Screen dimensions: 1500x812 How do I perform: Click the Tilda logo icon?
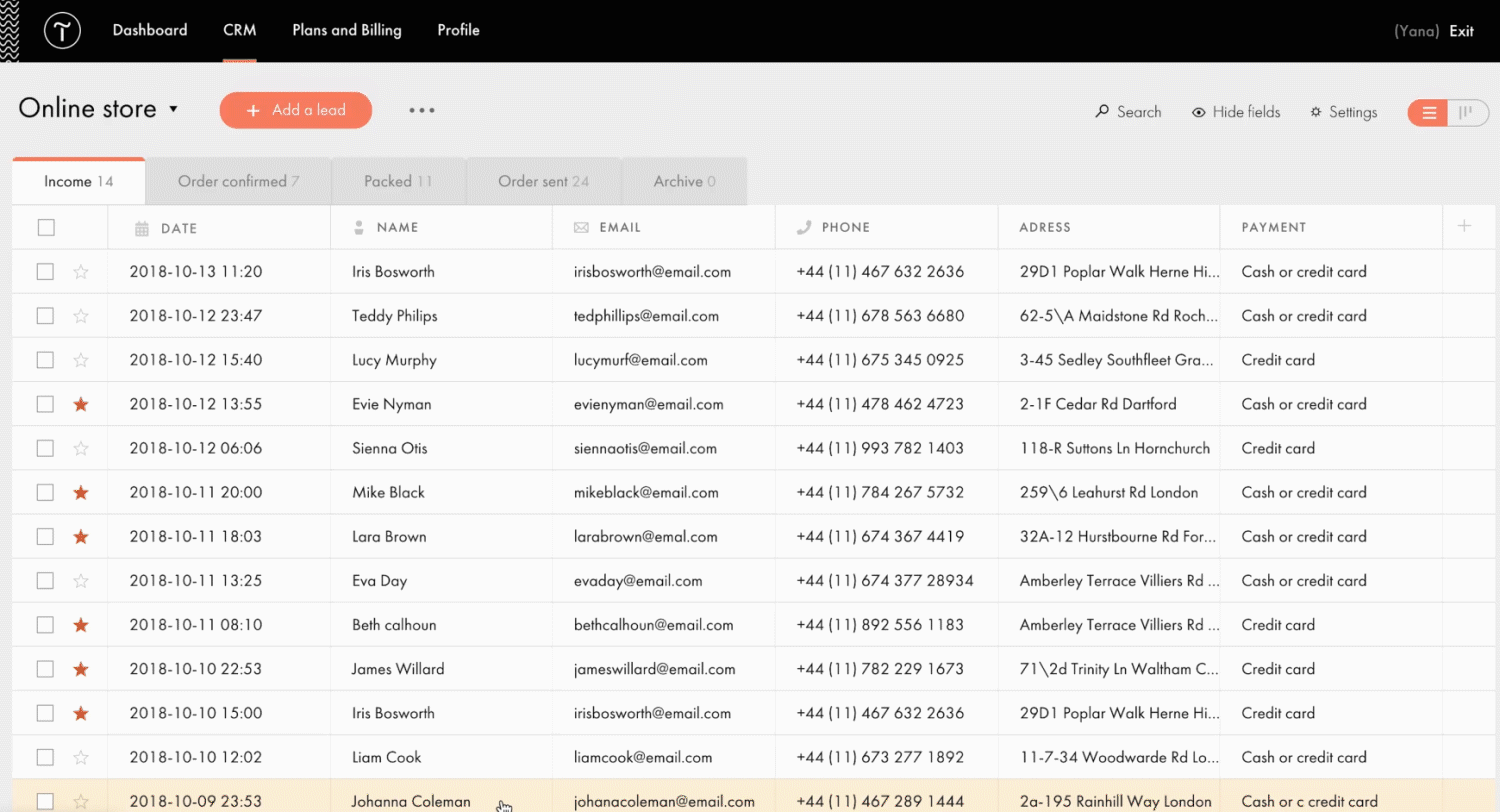[62, 31]
